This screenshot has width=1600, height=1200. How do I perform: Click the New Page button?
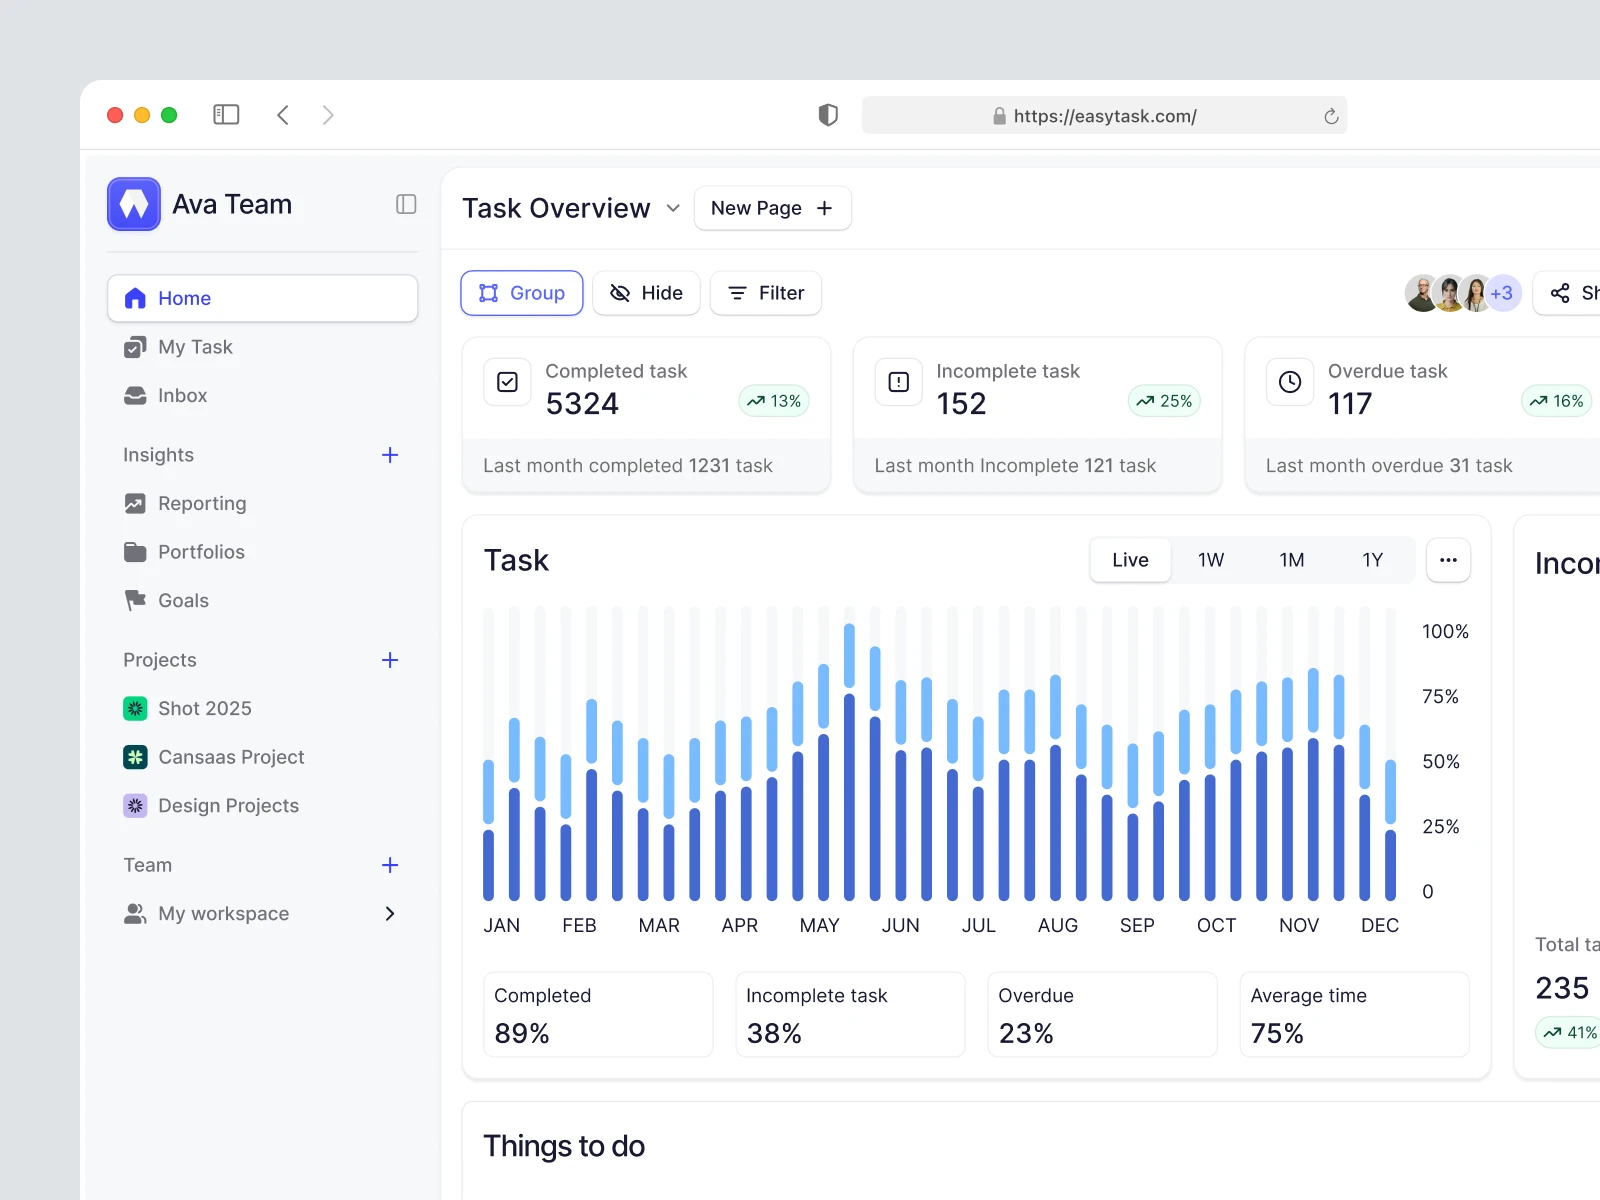click(x=772, y=208)
